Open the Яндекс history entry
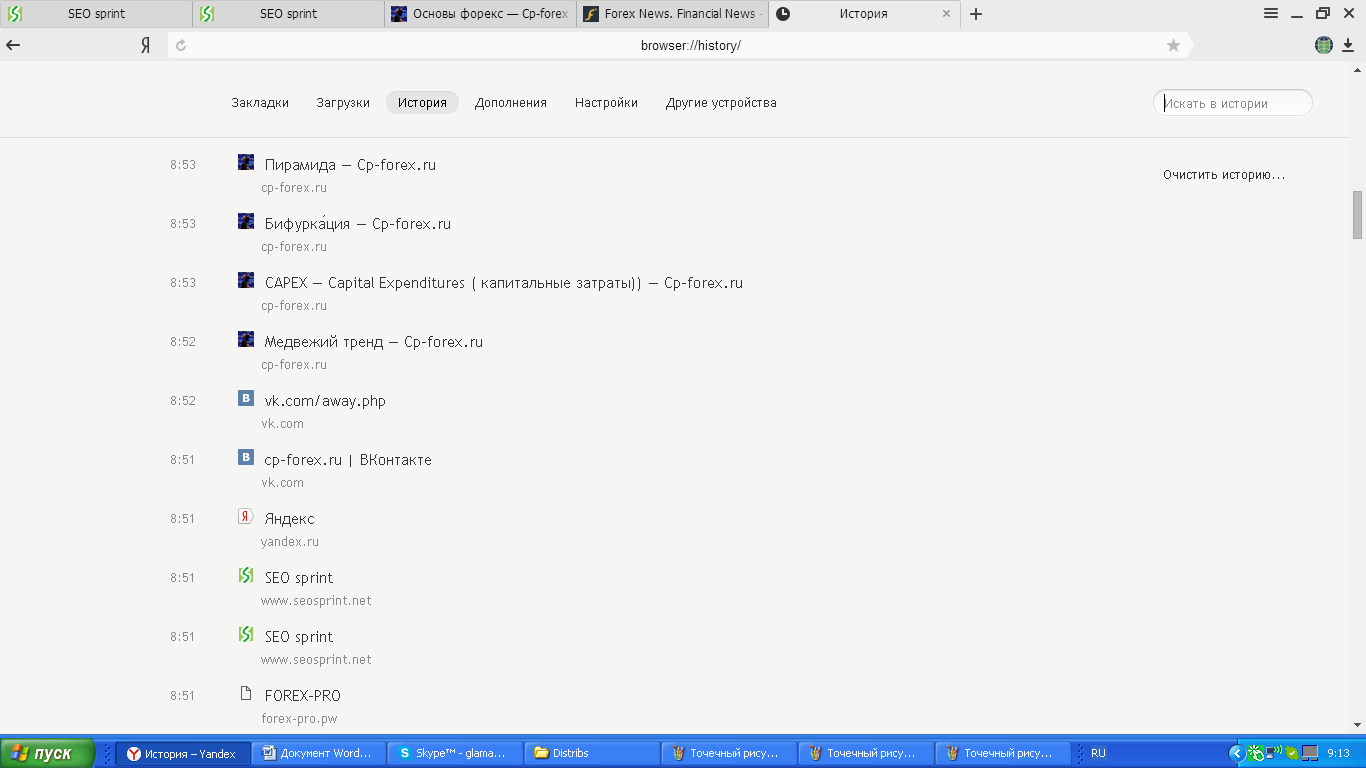This screenshot has width=1366, height=768. (290, 519)
